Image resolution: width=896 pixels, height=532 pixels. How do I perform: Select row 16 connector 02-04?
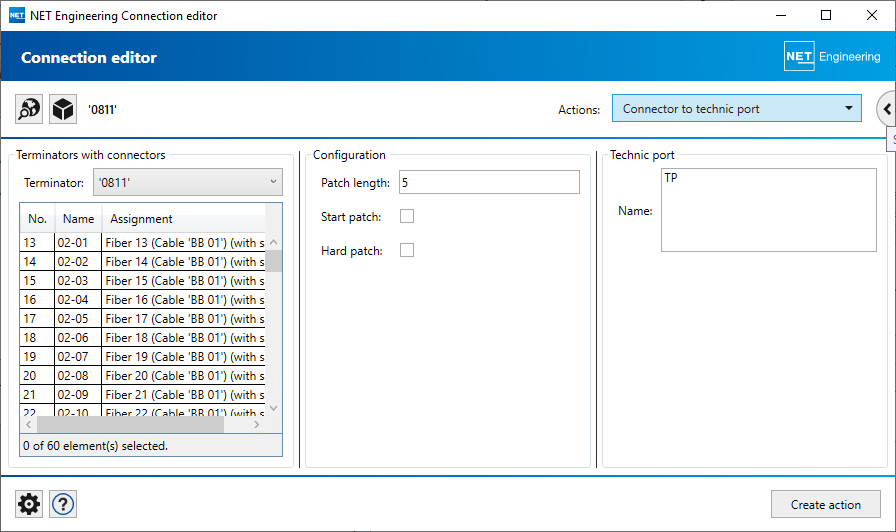click(x=143, y=299)
